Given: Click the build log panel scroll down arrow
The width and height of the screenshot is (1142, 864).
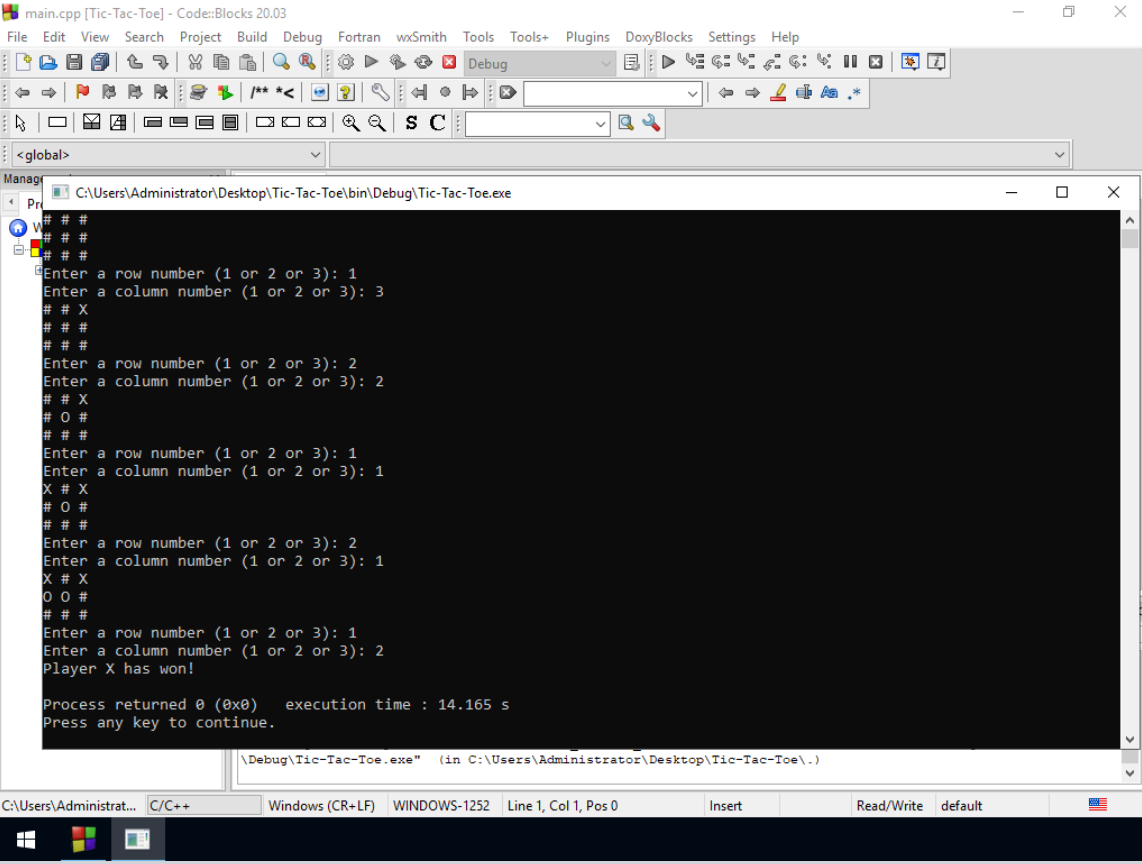Looking at the screenshot, I should click(x=1130, y=774).
